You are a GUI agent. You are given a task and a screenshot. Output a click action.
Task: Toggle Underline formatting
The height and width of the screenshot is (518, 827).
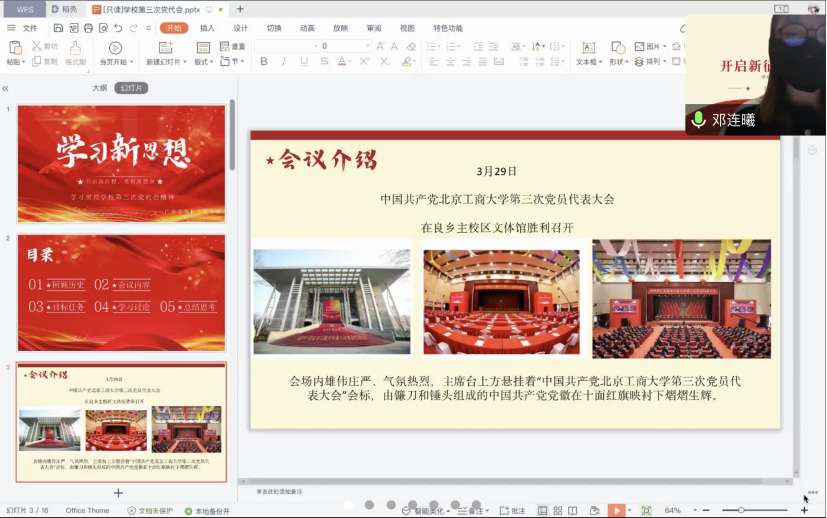click(304, 62)
